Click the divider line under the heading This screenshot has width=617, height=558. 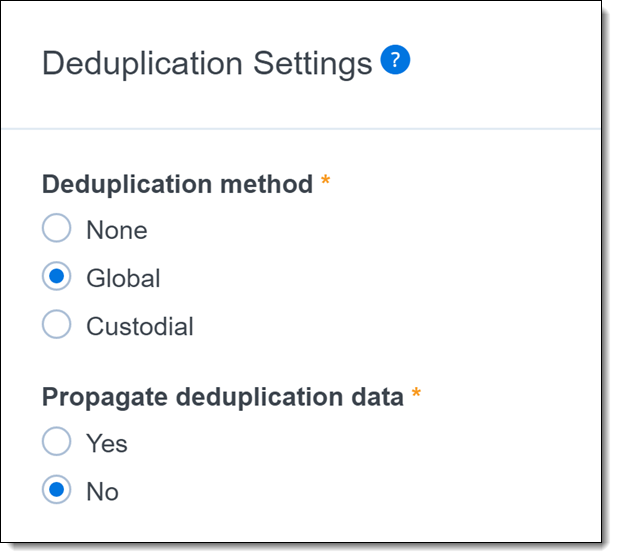pos(300,129)
